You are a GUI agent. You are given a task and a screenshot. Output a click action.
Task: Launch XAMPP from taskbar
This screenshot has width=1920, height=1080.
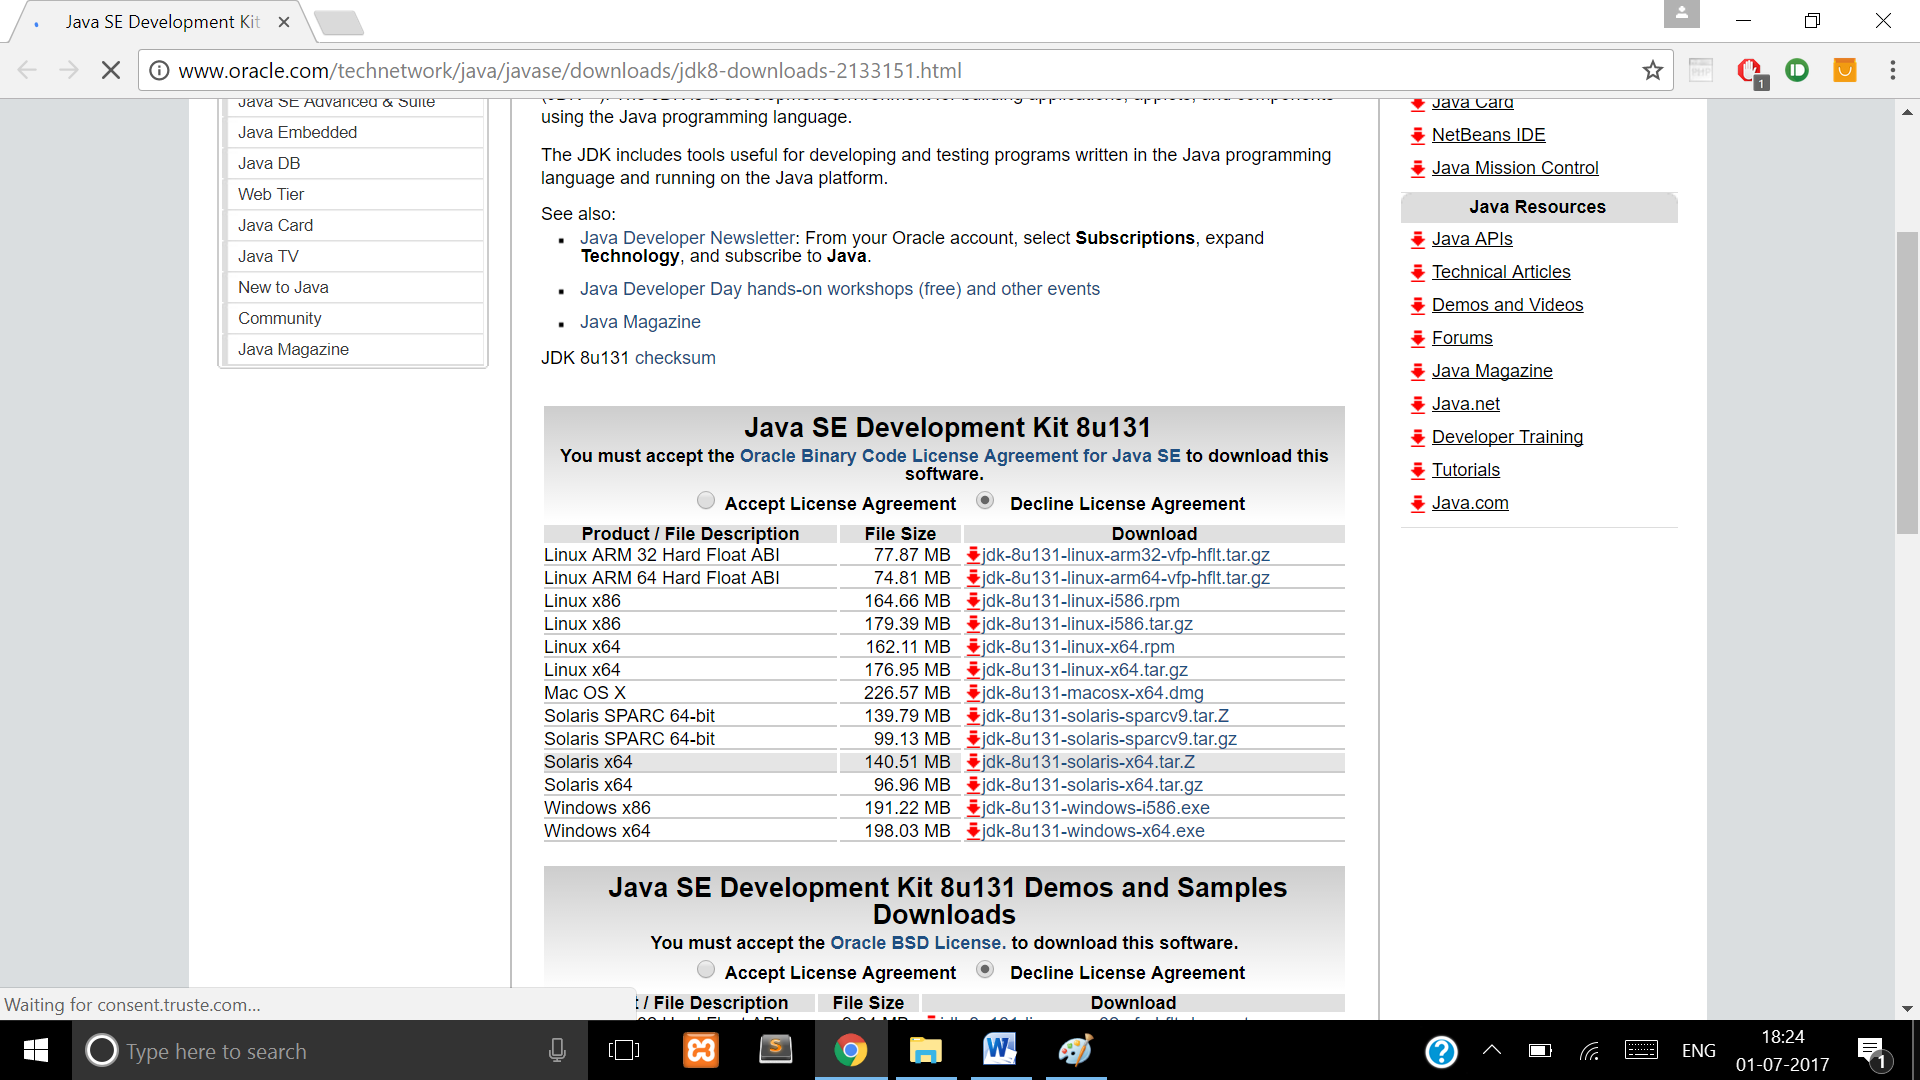(x=701, y=1050)
